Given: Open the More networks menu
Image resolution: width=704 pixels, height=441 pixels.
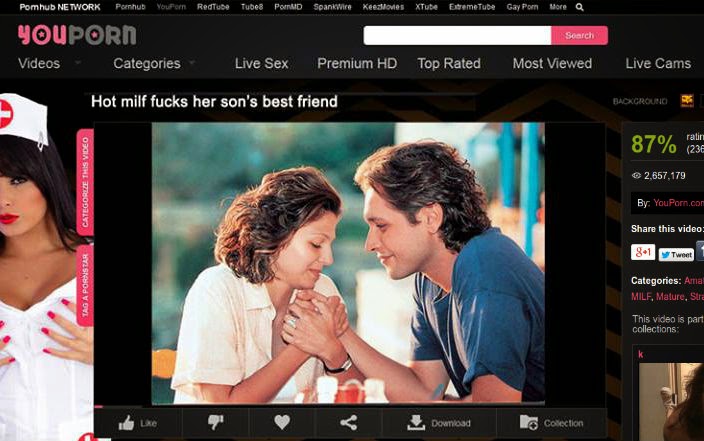Looking at the screenshot, I should tap(558, 7).
